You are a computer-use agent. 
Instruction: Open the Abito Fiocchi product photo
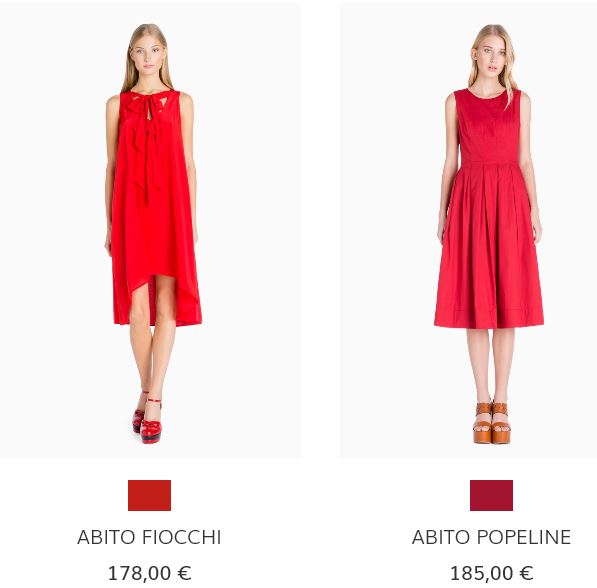(150, 230)
